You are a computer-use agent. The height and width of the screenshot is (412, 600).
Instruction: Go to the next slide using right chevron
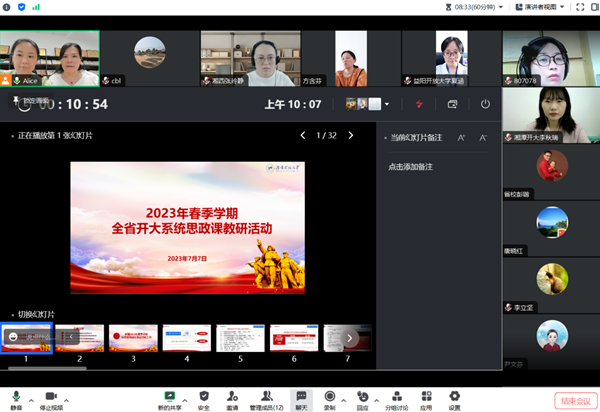coord(351,135)
